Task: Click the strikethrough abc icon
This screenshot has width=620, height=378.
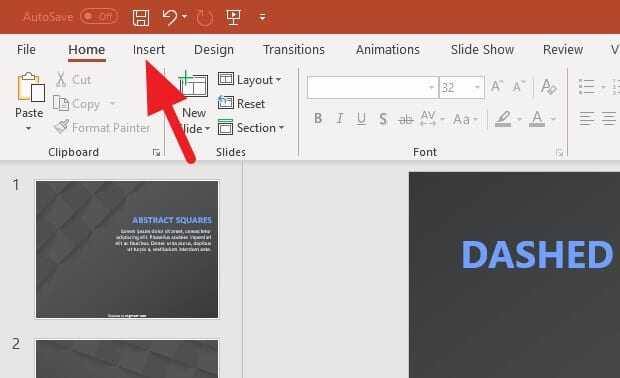Action: click(406, 119)
